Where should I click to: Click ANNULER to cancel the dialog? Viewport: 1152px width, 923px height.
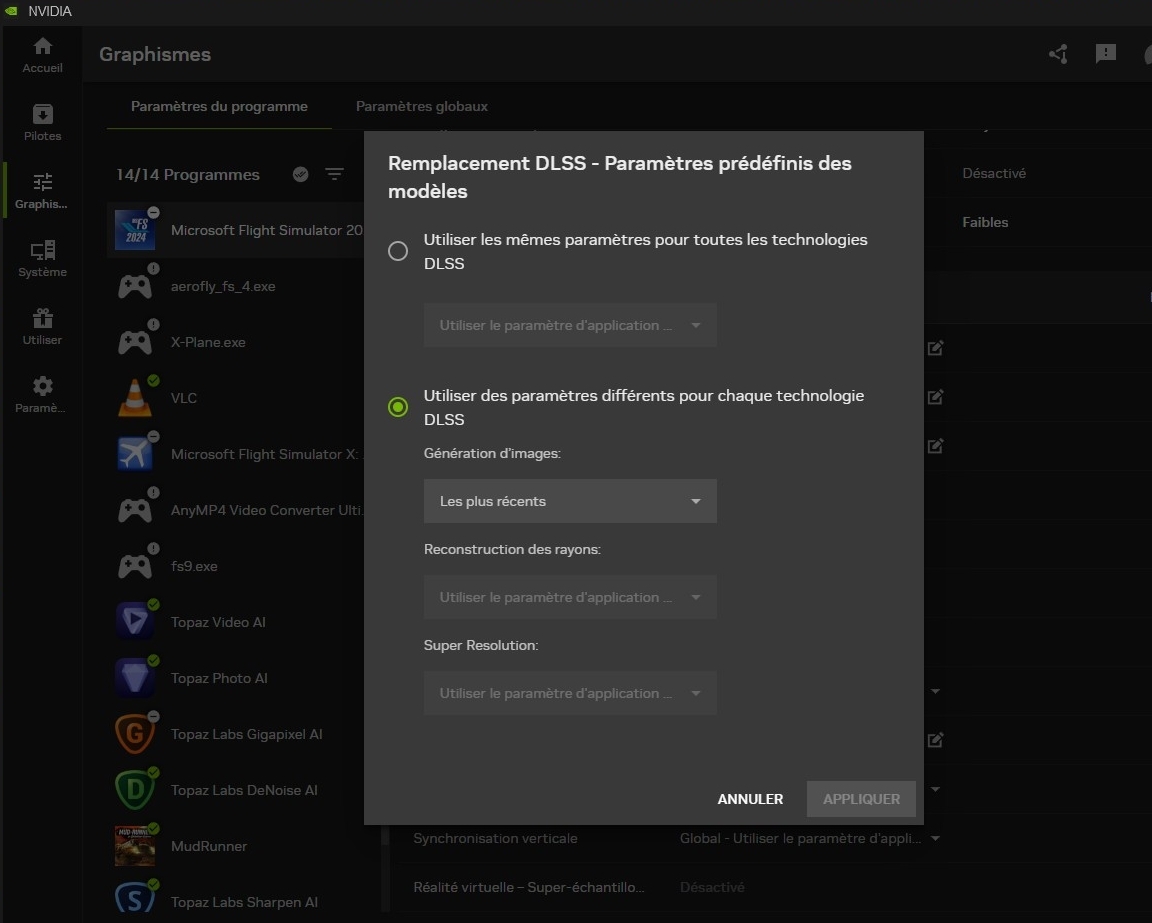click(x=750, y=799)
